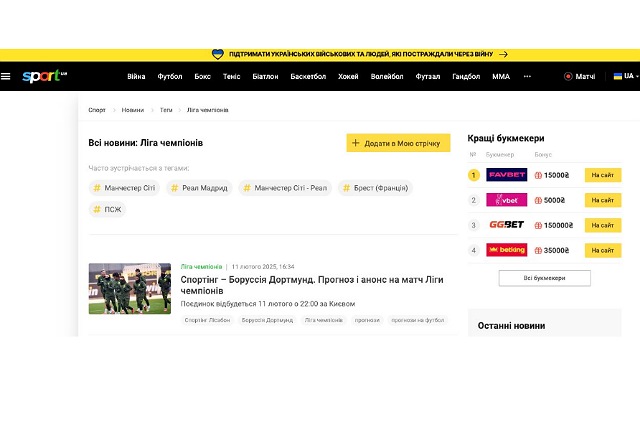Open the FAVBET bookmaker logo
The height and width of the screenshot is (427, 640).
(506, 175)
